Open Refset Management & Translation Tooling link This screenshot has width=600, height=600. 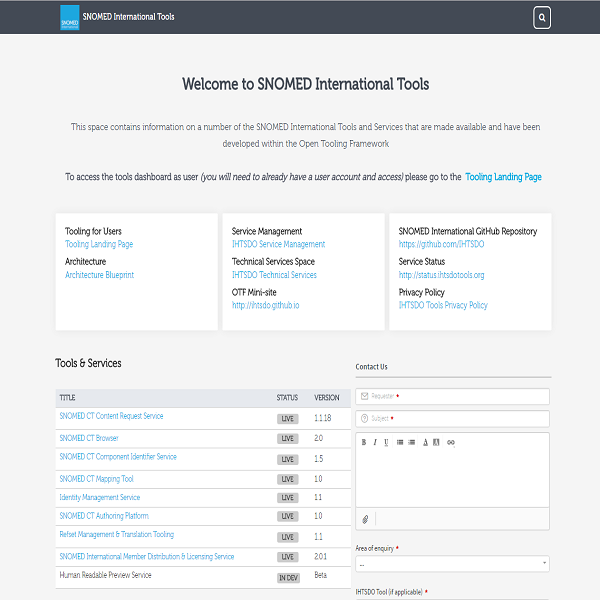pos(117,534)
